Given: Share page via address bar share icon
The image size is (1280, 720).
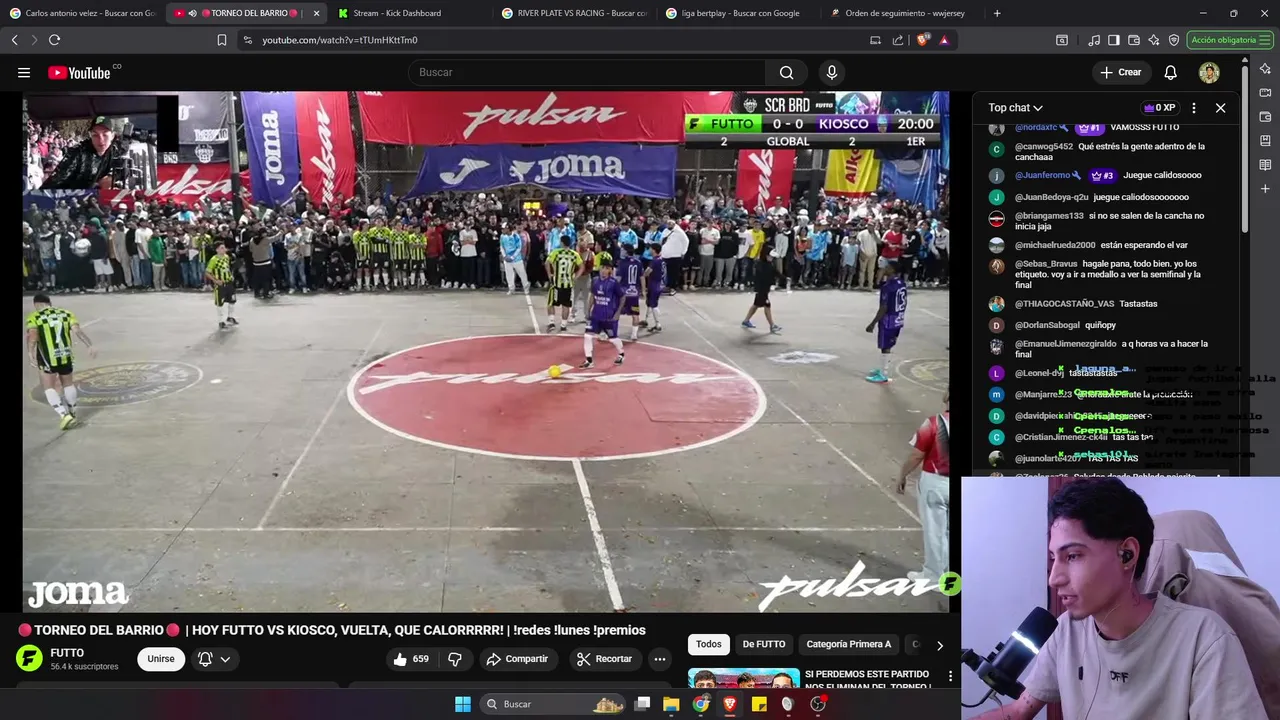Looking at the screenshot, I should pos(898,40).
